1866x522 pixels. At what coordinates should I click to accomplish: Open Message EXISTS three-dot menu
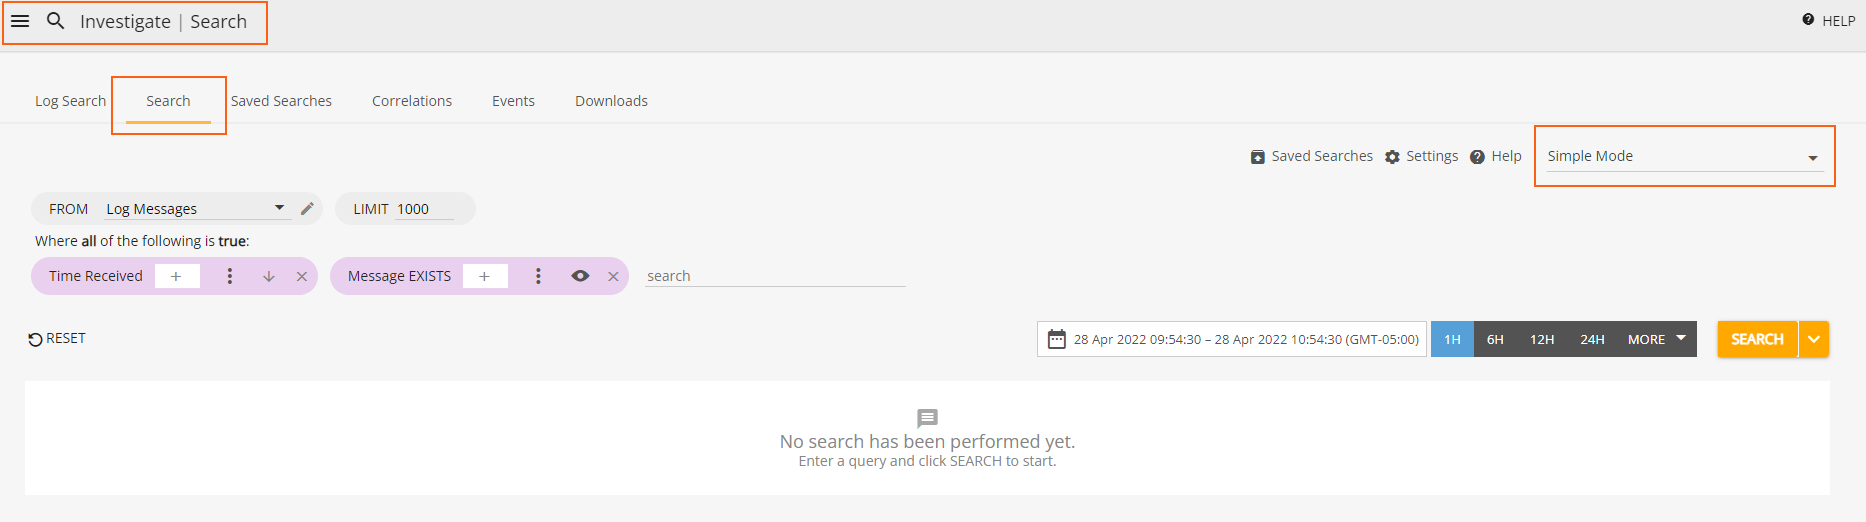pyautogui.click(x=538, y=276)
